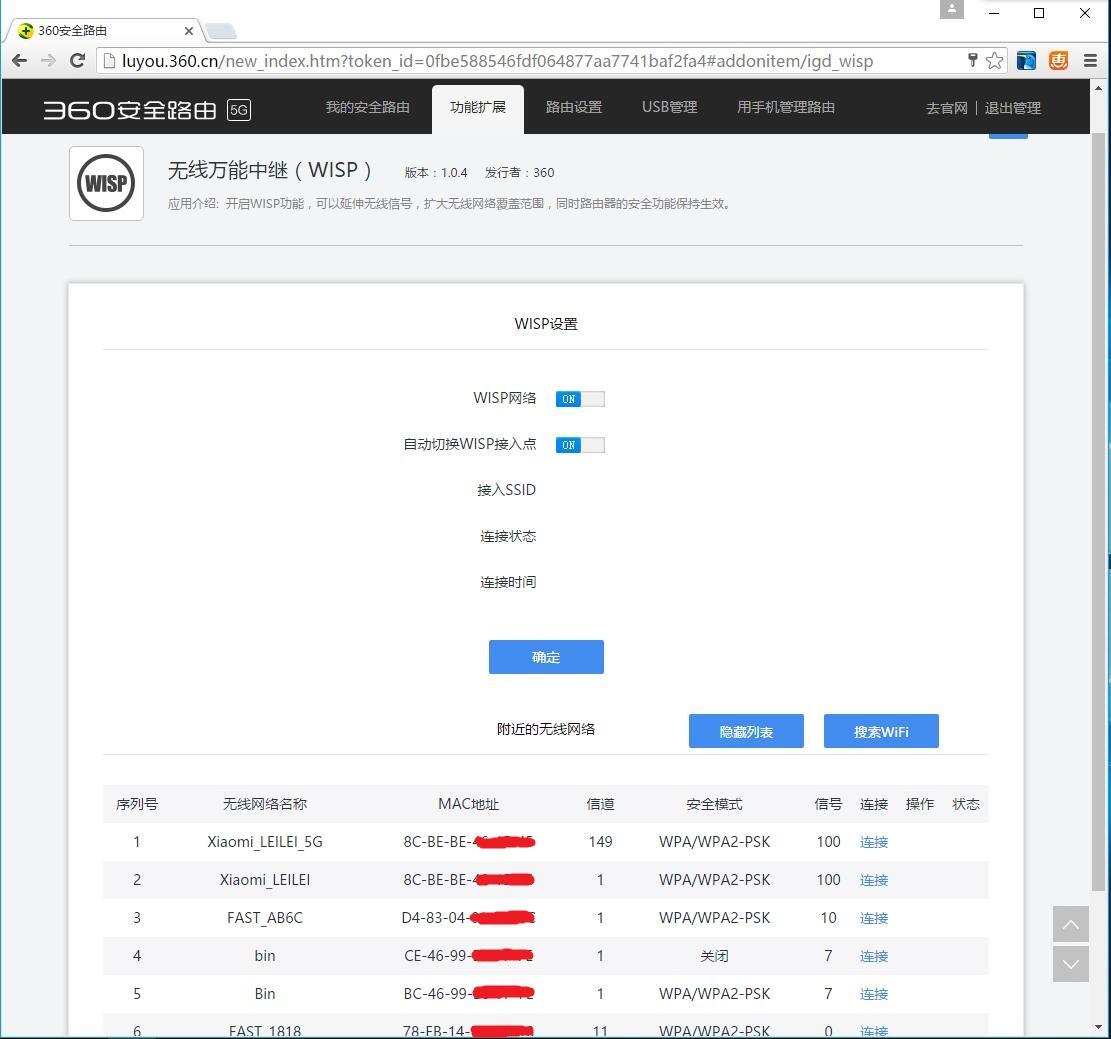Refresh the router settings page
Viewport: 1111px width, 1039px height.
77,61
